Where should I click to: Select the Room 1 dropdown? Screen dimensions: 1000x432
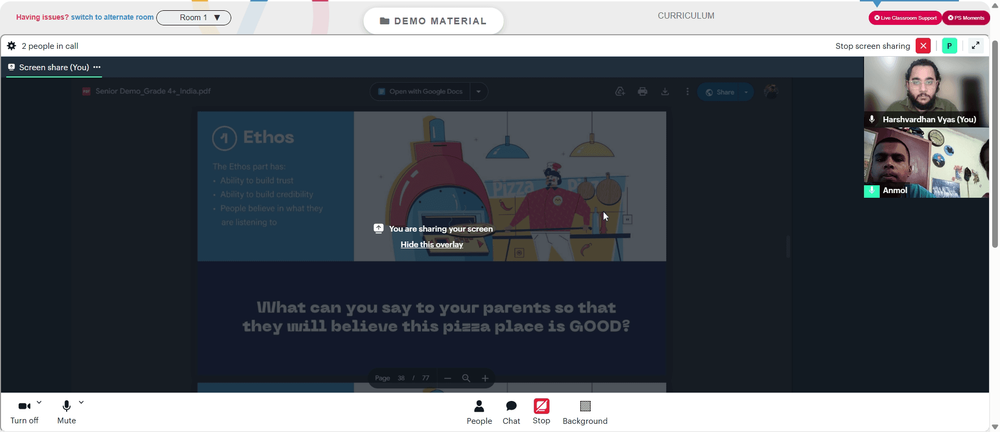click(193, 18)
